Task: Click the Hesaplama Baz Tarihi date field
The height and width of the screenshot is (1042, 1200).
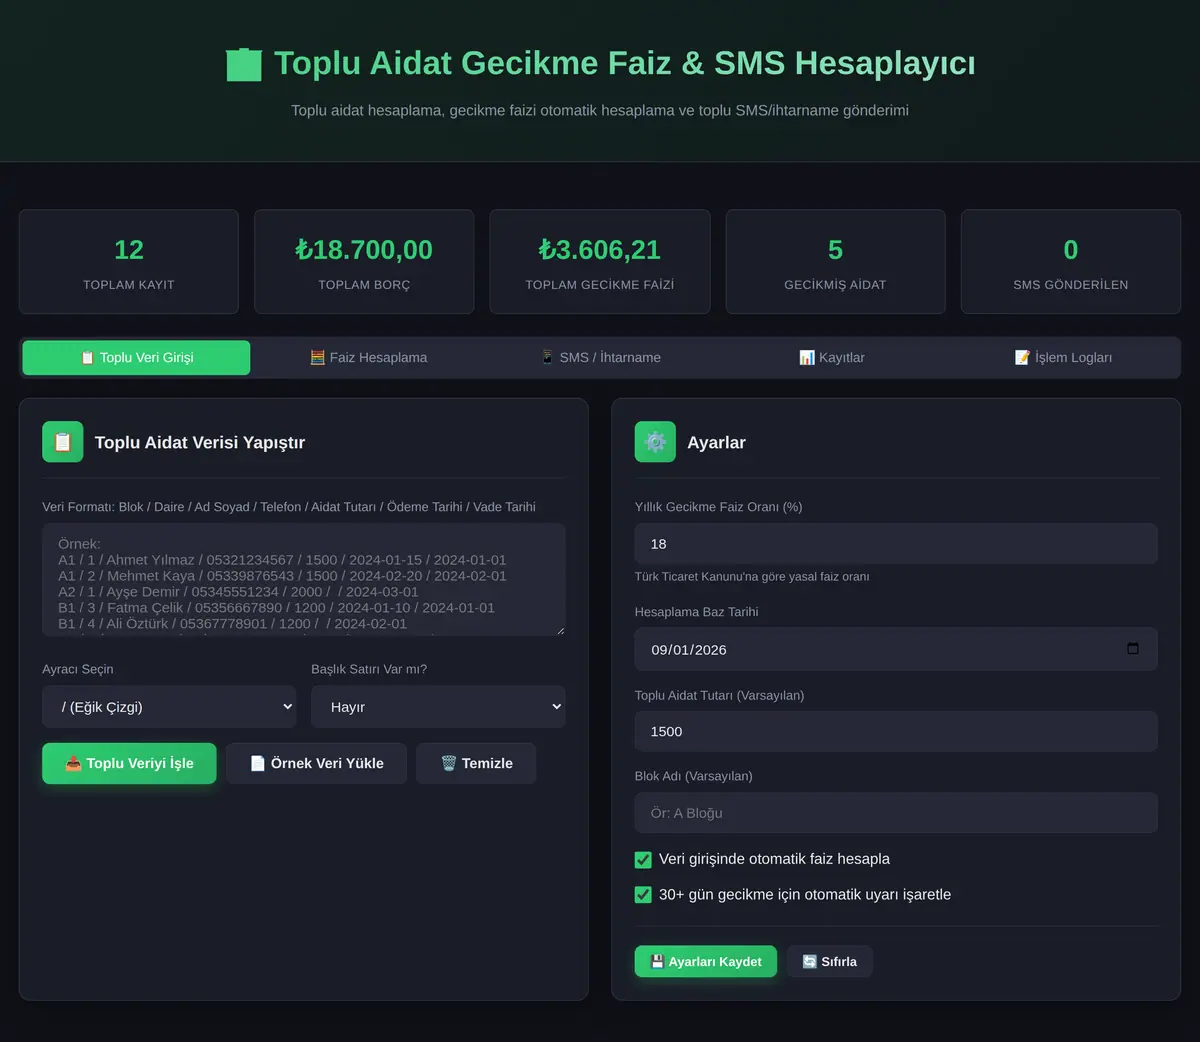Action: click(x=896, y=649)
